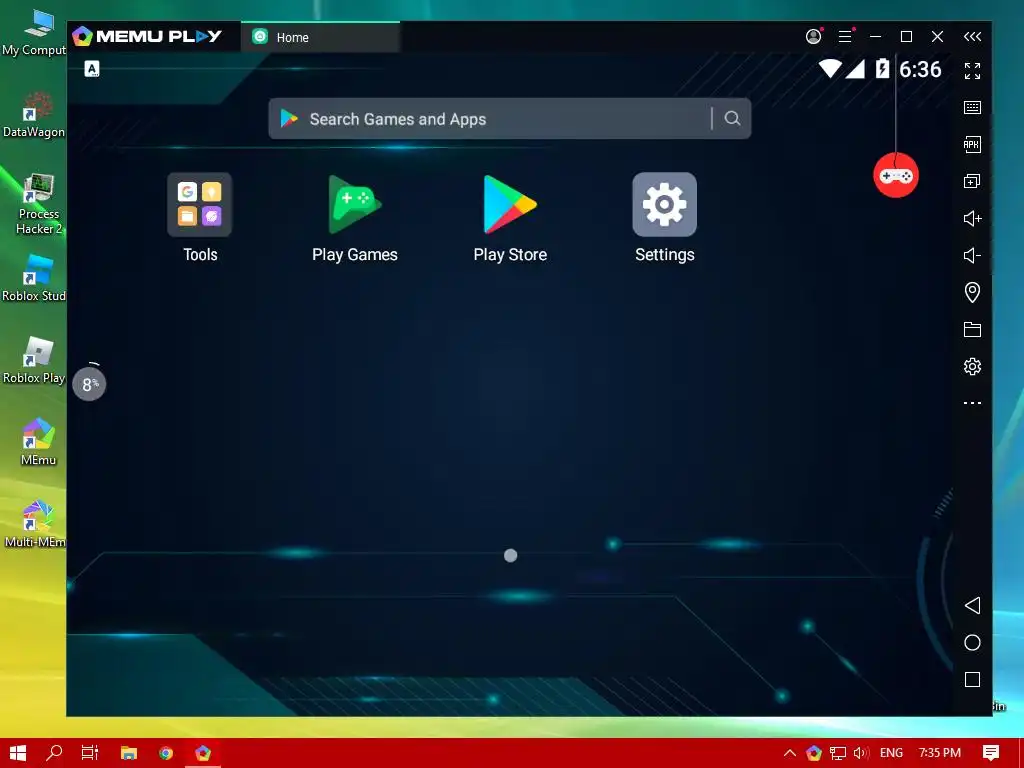The height and width of the screenshot is (768, 1024).
Task: Click the MEmu icon in system tray
Action: (814, 753)
